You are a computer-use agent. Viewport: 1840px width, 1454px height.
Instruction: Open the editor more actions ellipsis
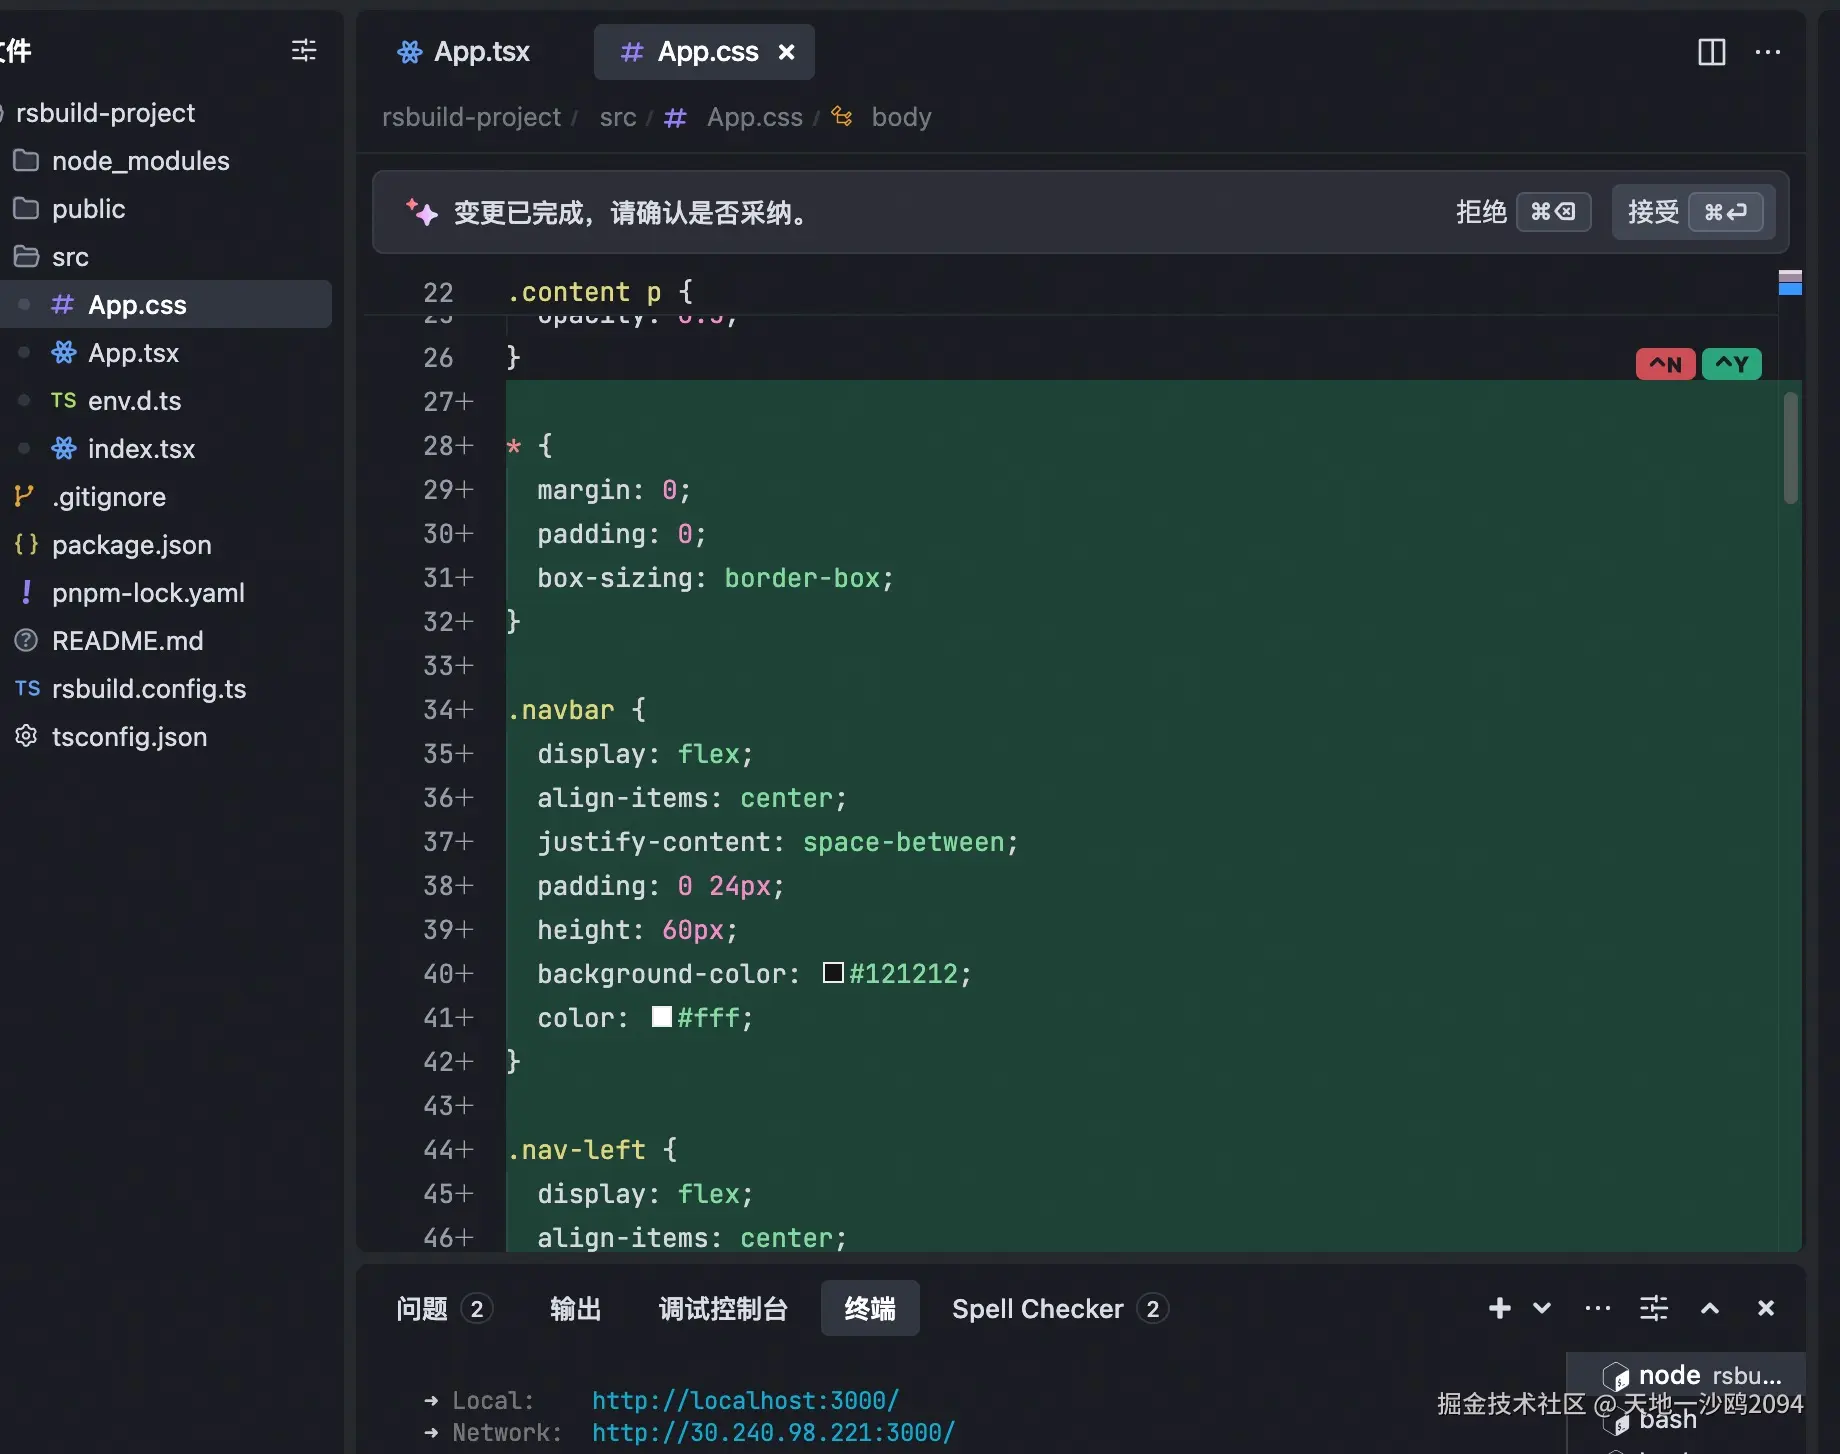pyautogui.click(x=1767, y=52)
